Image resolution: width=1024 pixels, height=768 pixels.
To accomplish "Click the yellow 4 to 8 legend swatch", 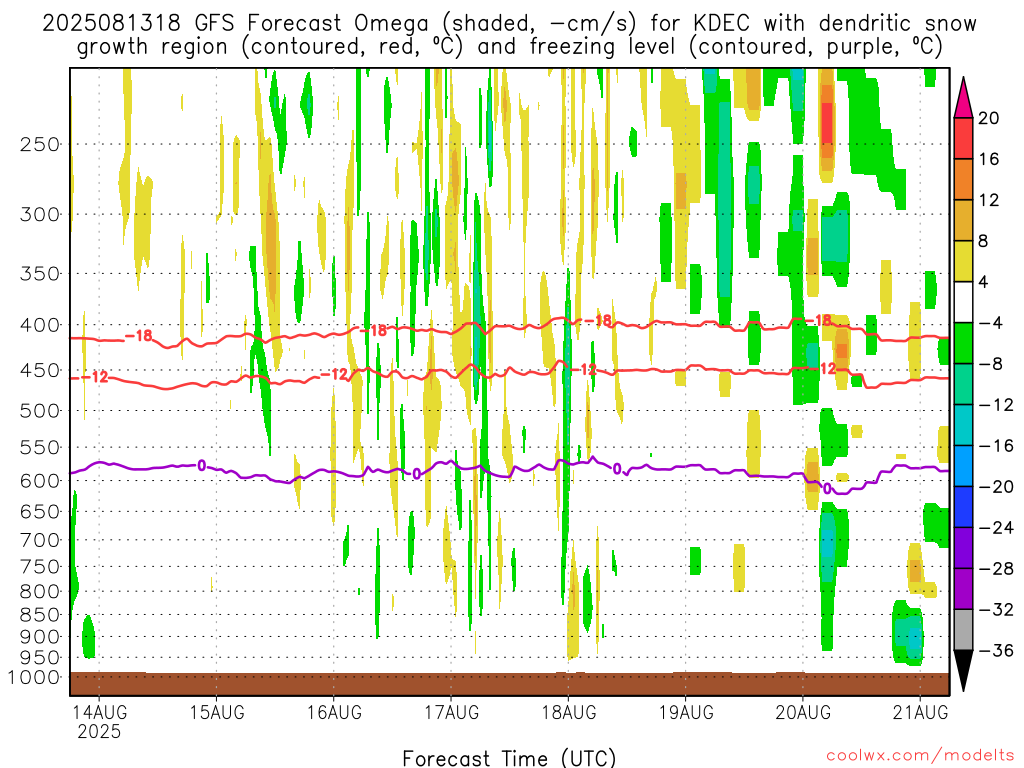I will click(x=963, y=261).
